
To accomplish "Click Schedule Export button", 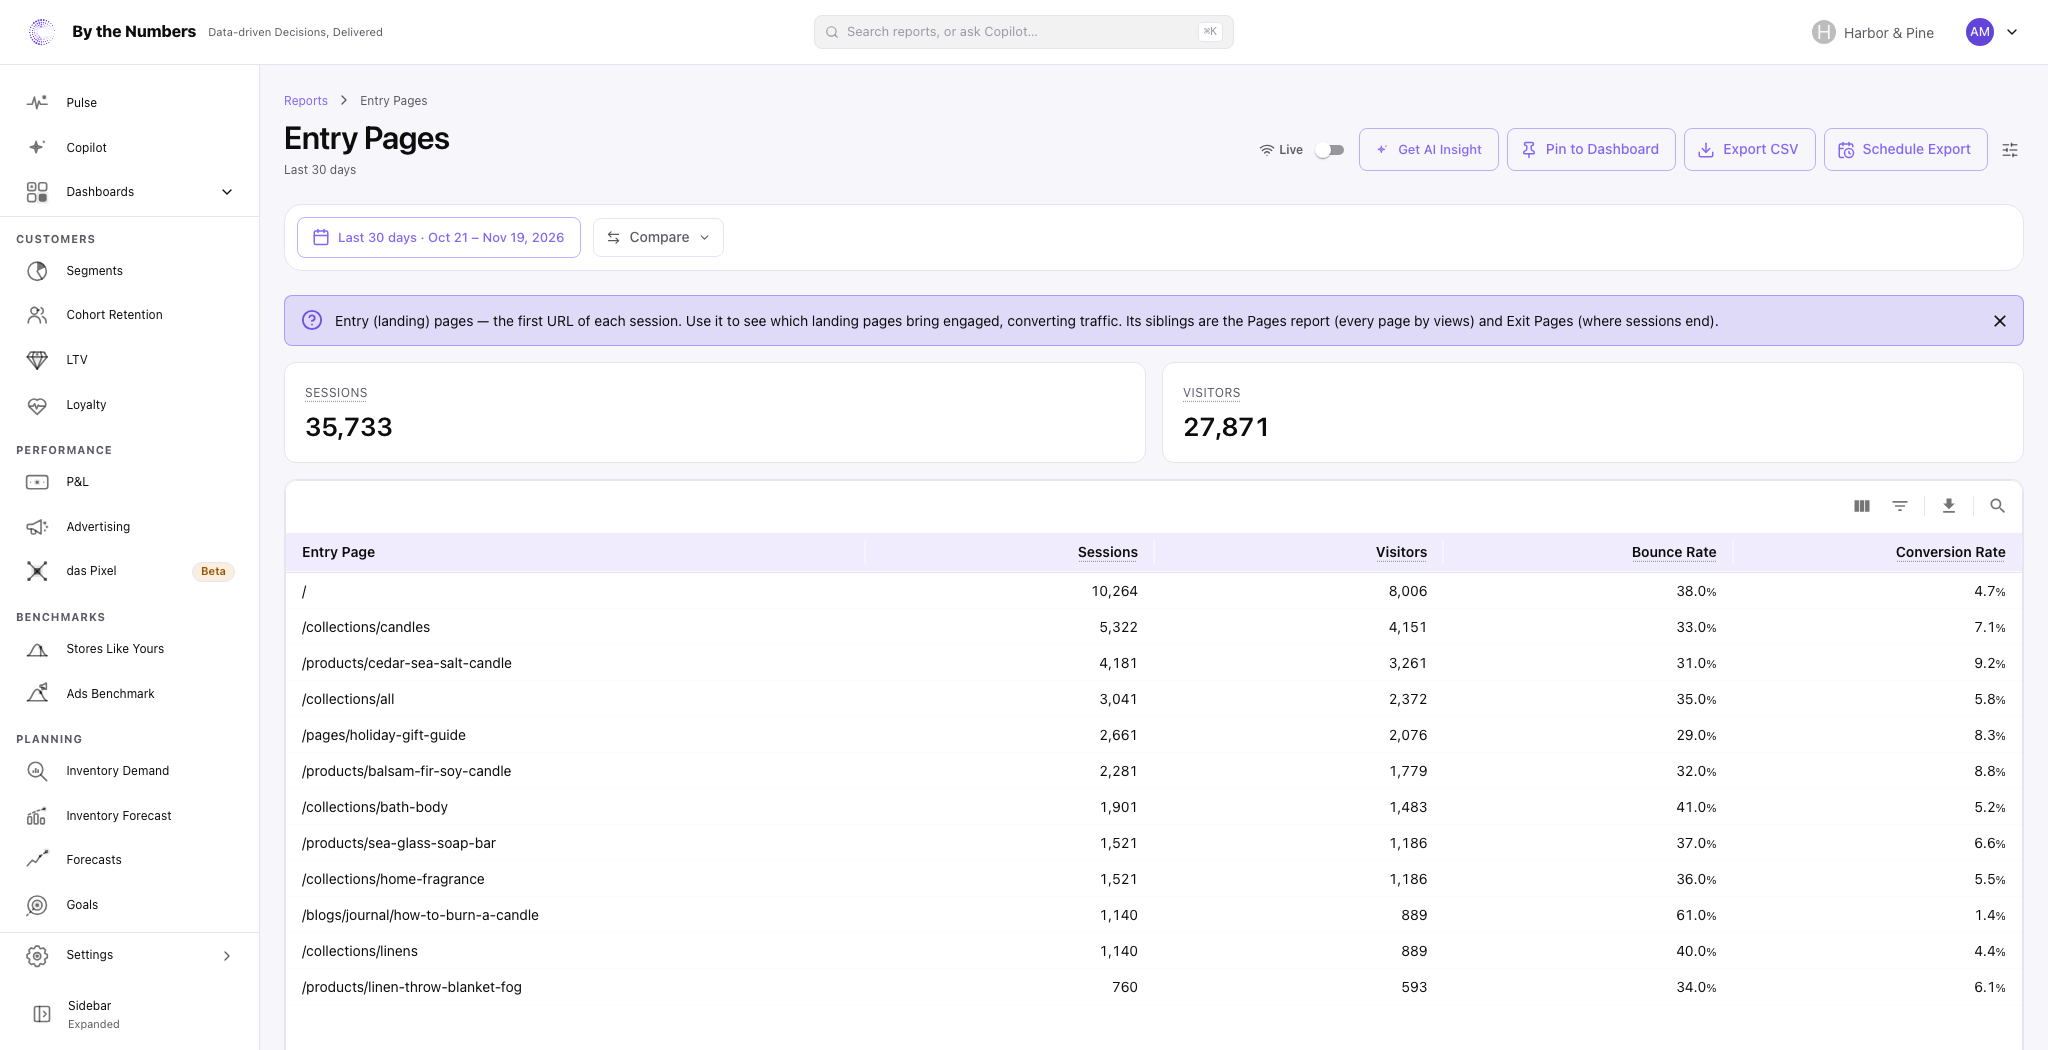I will click(1906, 150).
